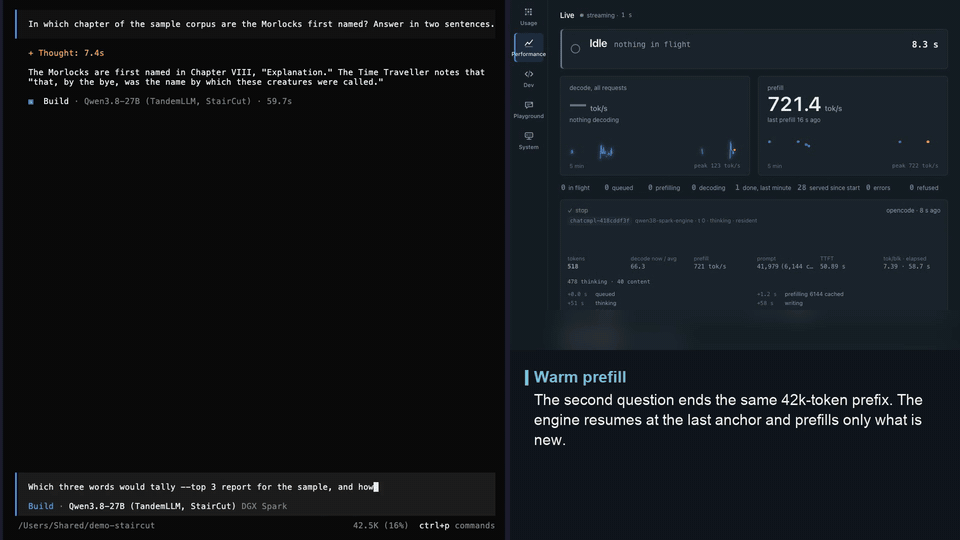Click '478 thinking · 40 content' line
The image size is (960, 540).
point(609,282)
